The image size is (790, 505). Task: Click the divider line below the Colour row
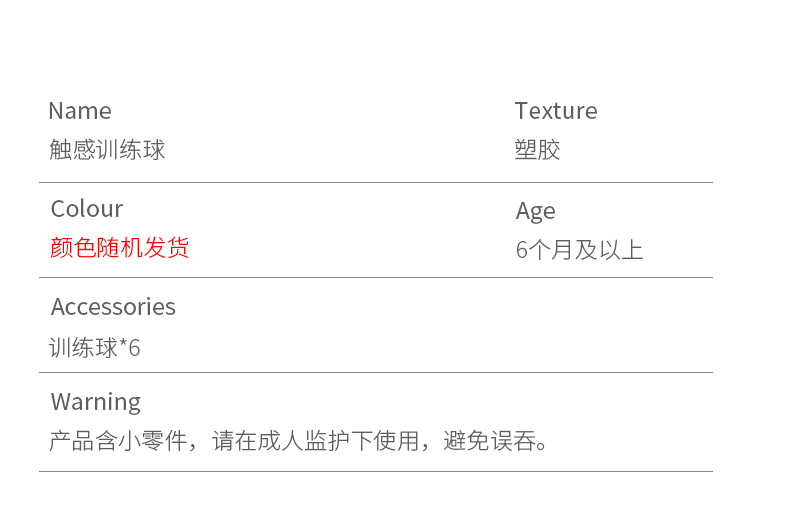pos(375,277)
